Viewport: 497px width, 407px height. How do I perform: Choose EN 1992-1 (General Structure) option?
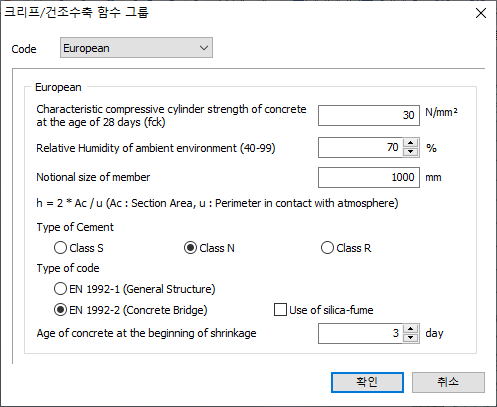pos(60,289)
